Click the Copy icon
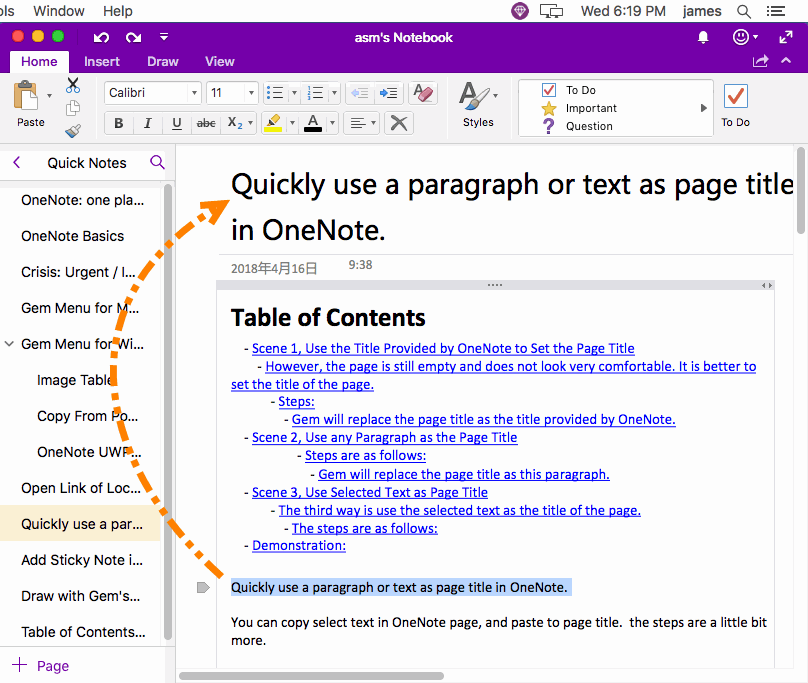The height and width of the screenshot is (683, 808). tap(73, 108)
